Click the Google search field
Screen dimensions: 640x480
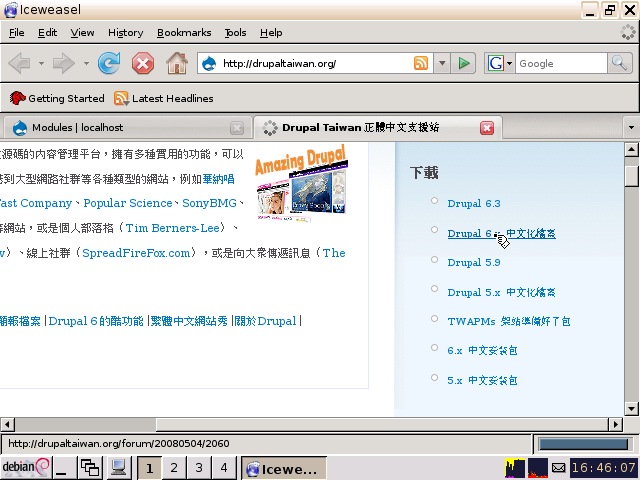[x=561, y=63]
